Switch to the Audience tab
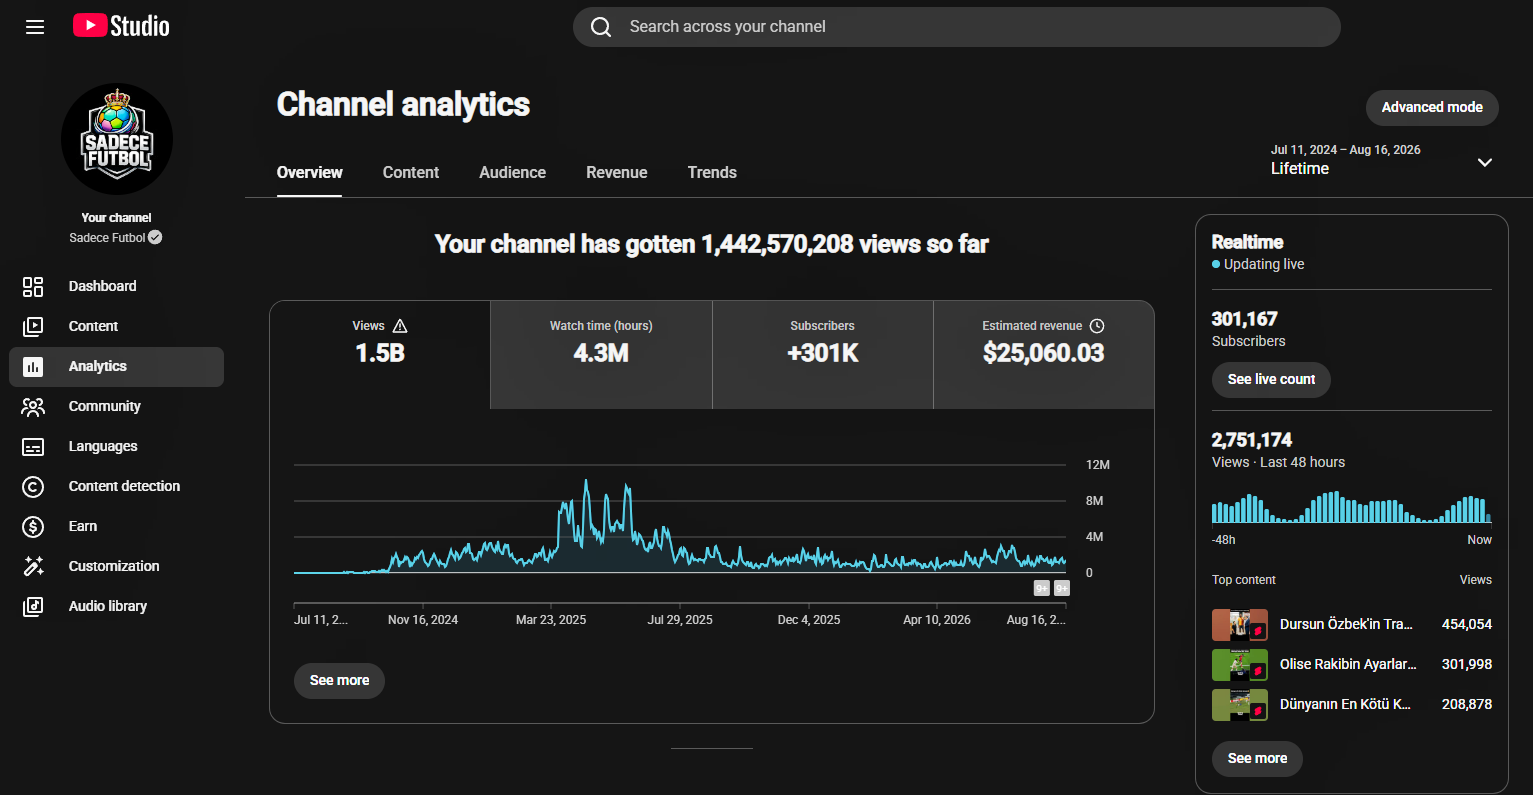 click(x=512, y=172)
